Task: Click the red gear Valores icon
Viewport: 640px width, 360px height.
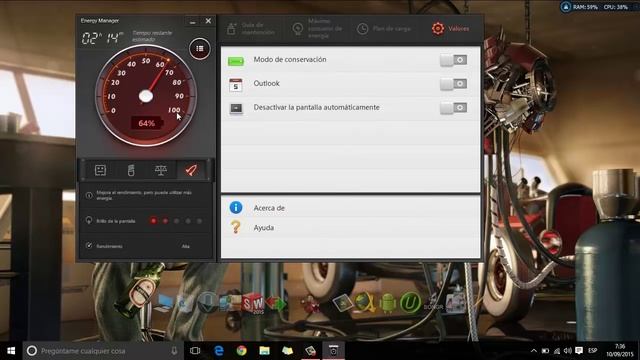Action: (x=438, y=29)
